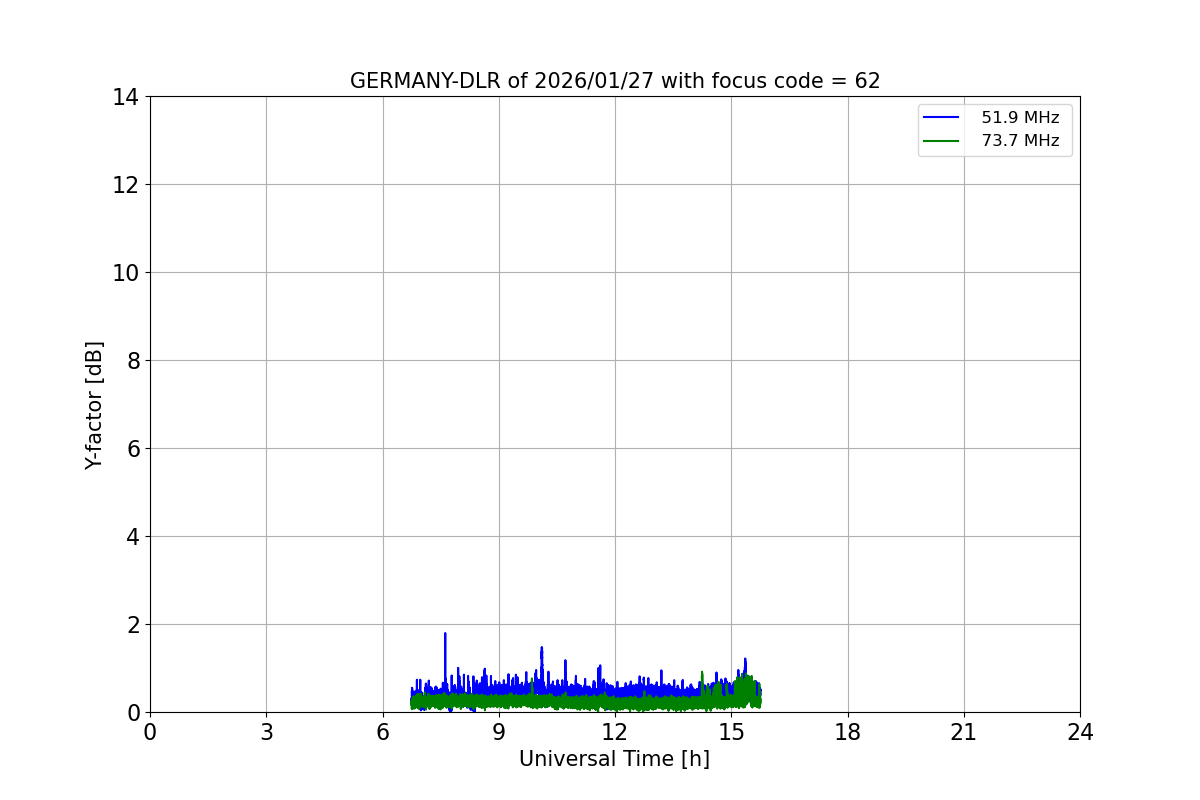Select the 51.9 MHz legend label
1200x800 pixels.
pos(1020,118)
